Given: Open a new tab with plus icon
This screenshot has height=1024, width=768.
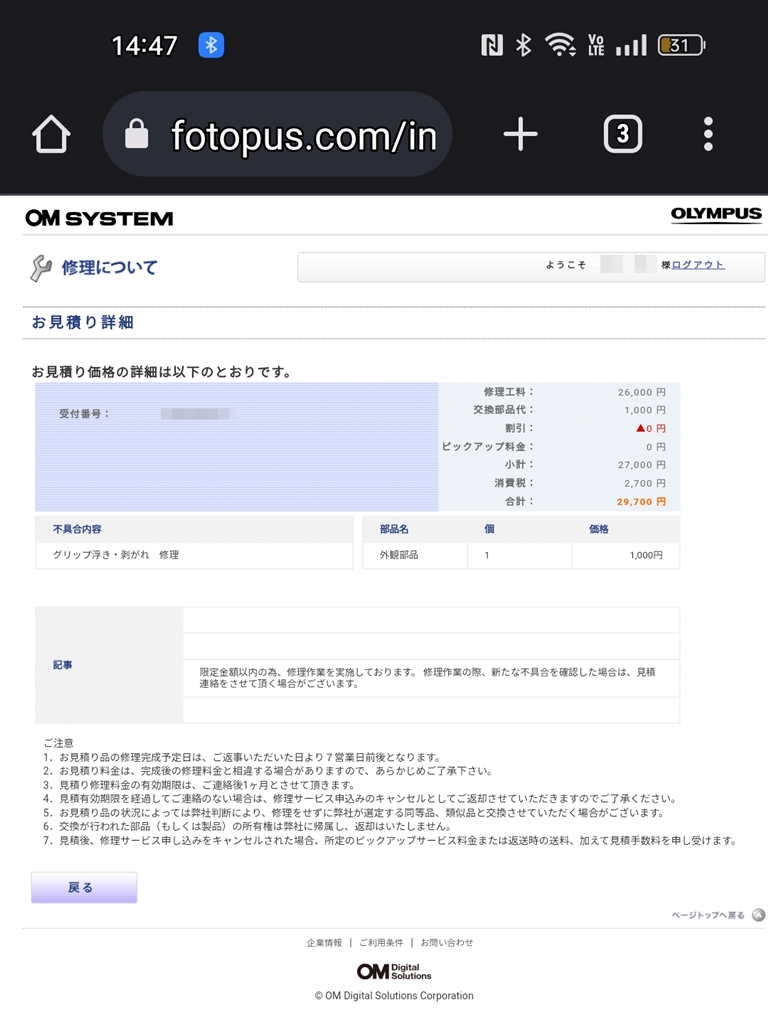Looking at the screenshot, I should tap(520, 135).
